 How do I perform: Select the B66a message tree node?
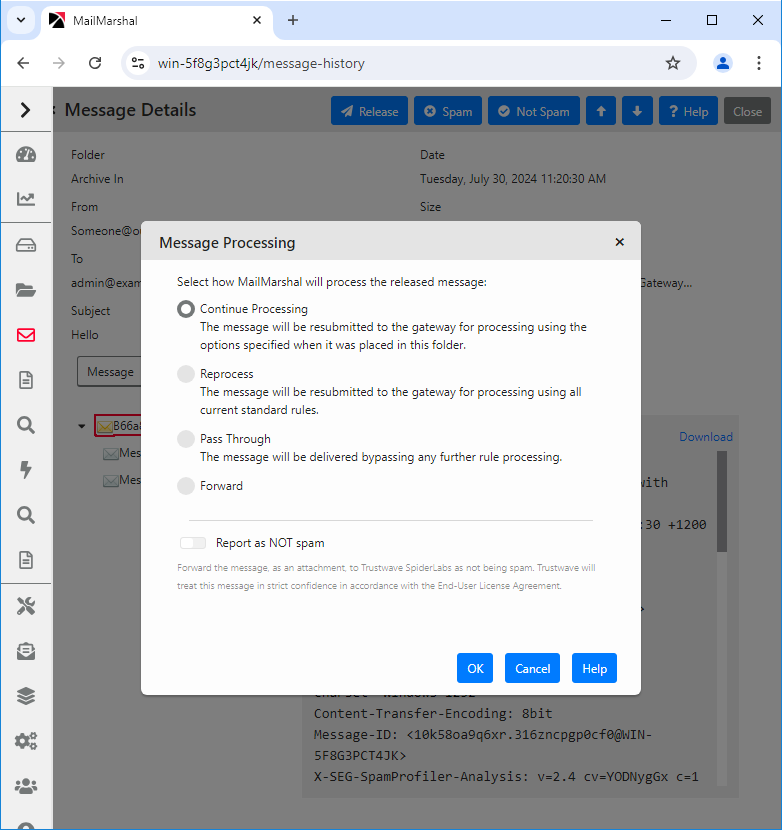click(x=119, y=426)
